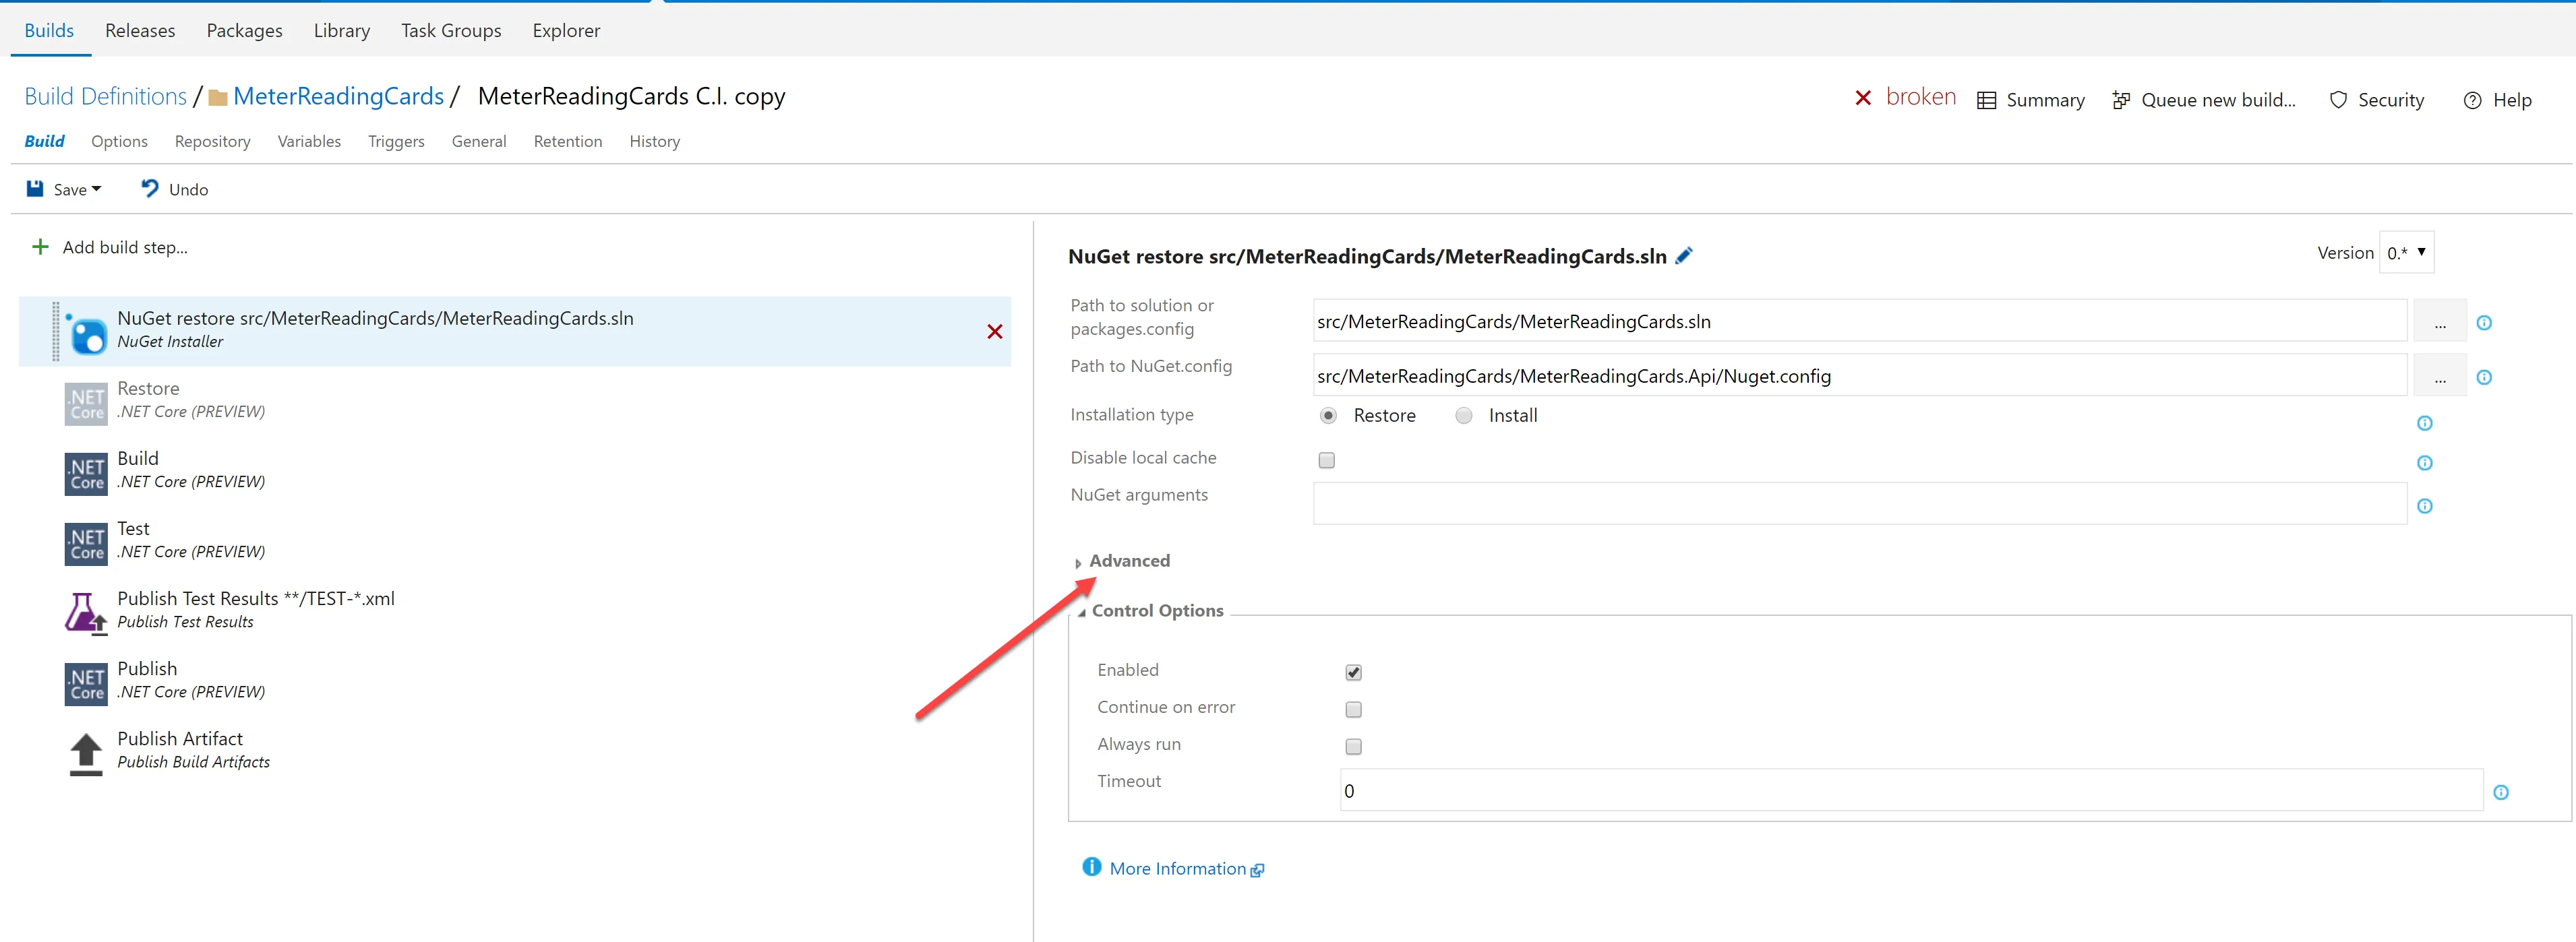
Task: Click info icon for Timeout field
Action: [x=2501, y=792]
